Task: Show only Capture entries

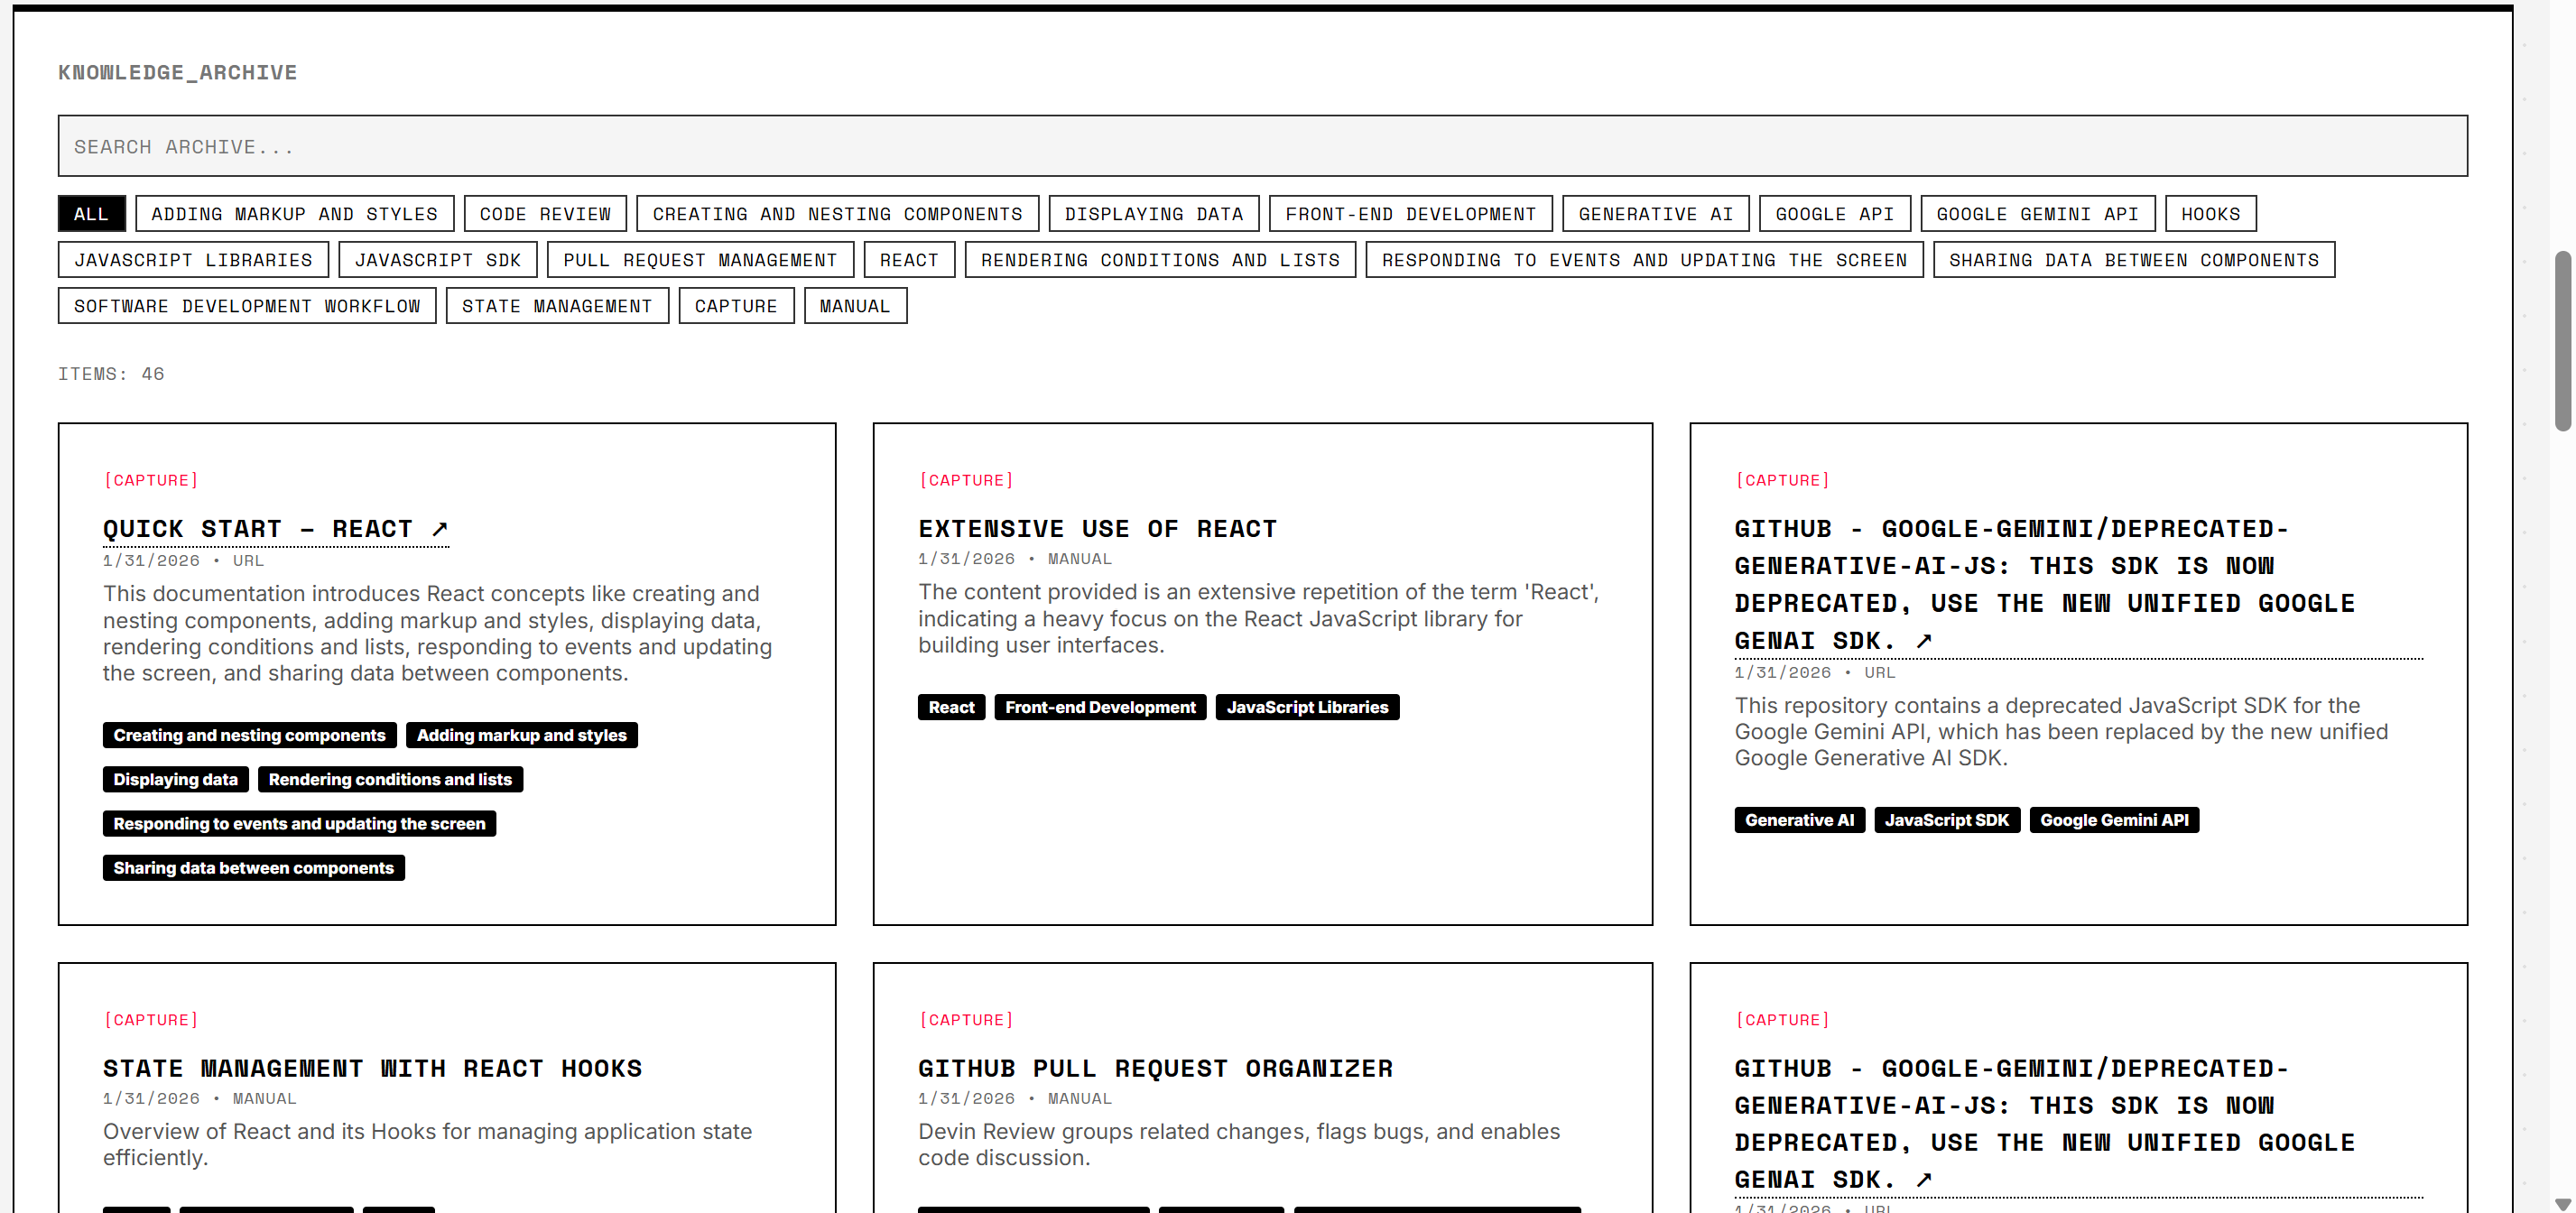Action: pos(736,306)
